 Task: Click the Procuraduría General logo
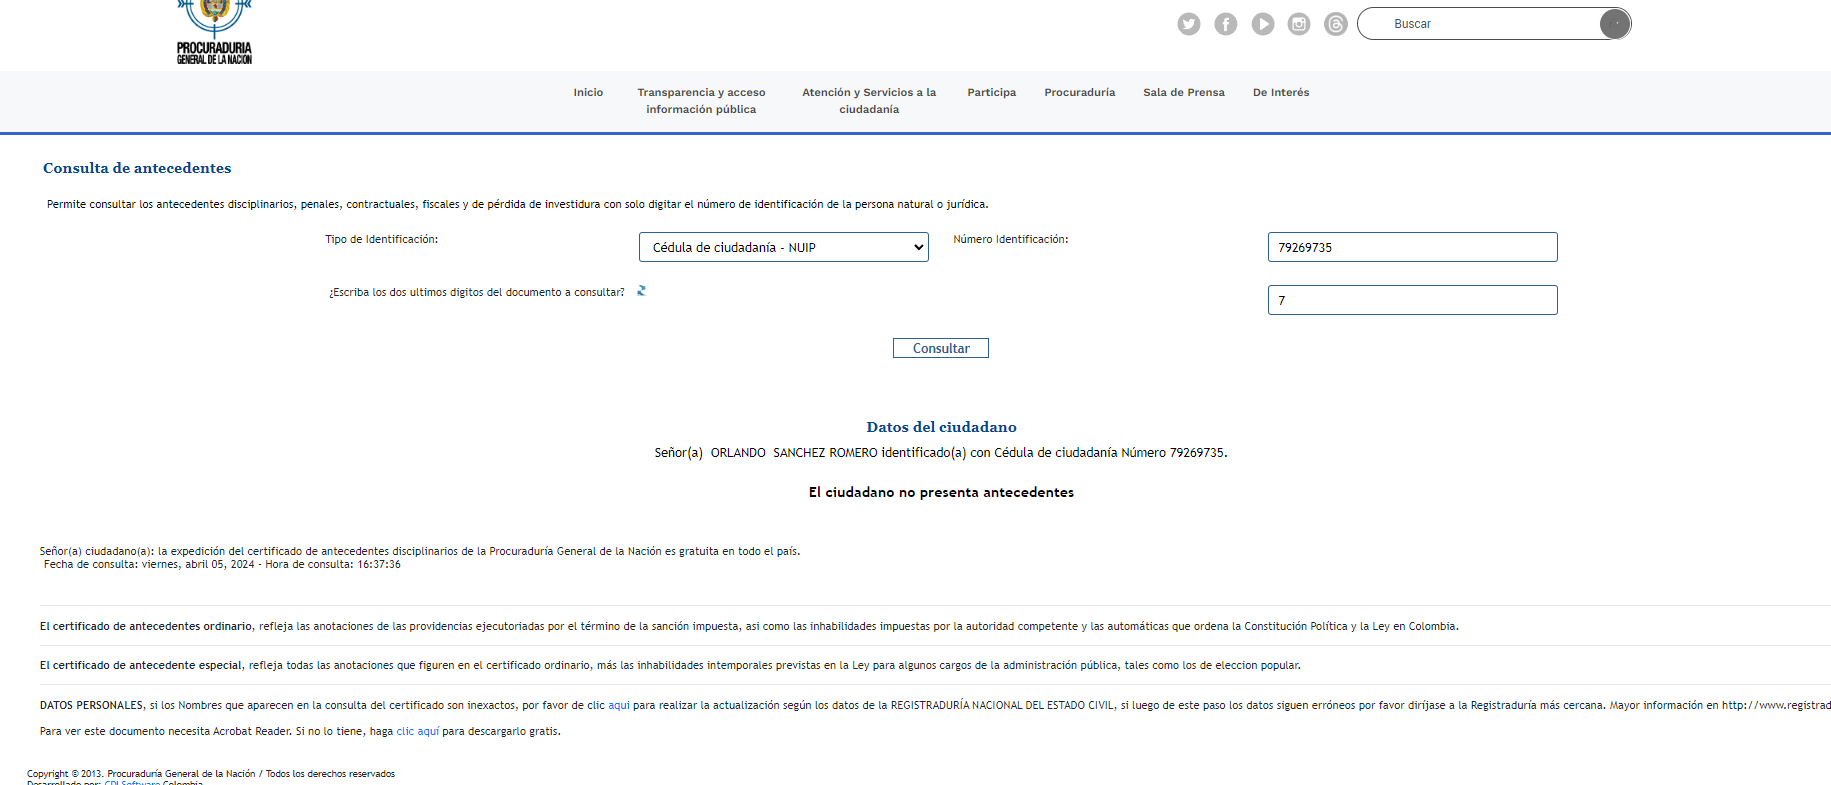pos(214,35)
